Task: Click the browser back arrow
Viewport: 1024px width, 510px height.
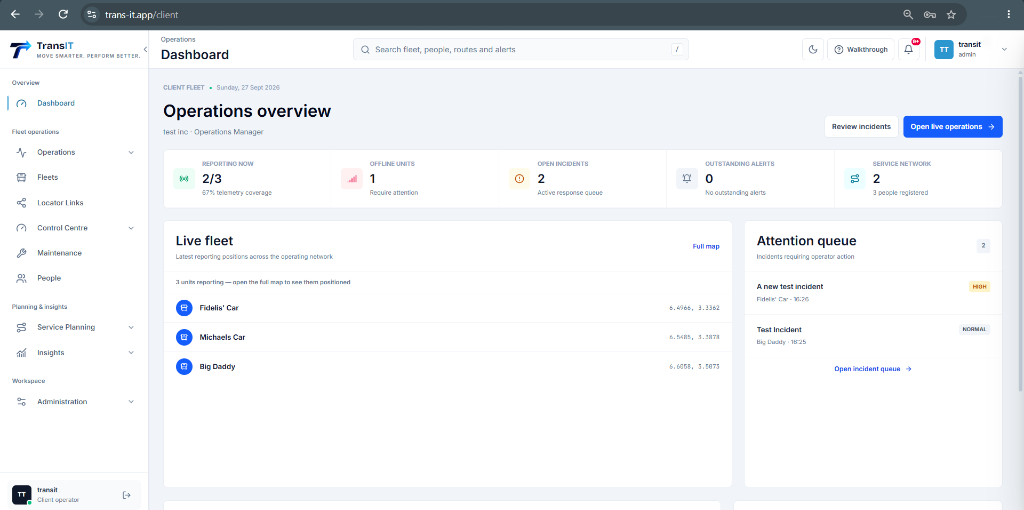Action: [15, 14]
